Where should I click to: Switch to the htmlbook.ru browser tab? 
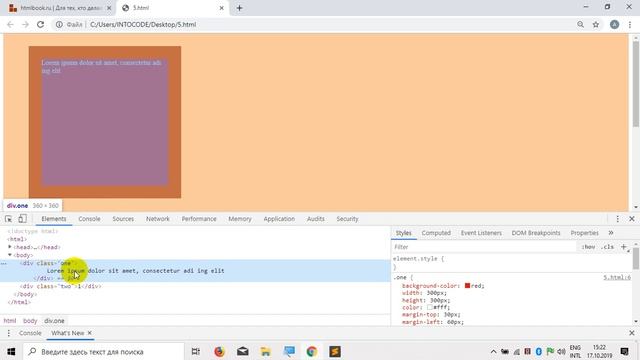(60, 8)
